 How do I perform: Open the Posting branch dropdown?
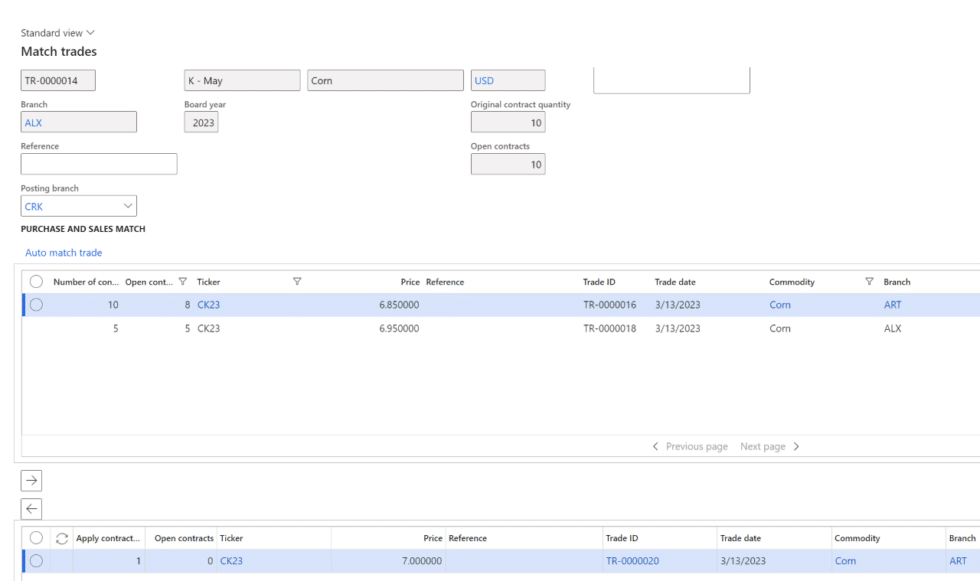pos(128,205)
